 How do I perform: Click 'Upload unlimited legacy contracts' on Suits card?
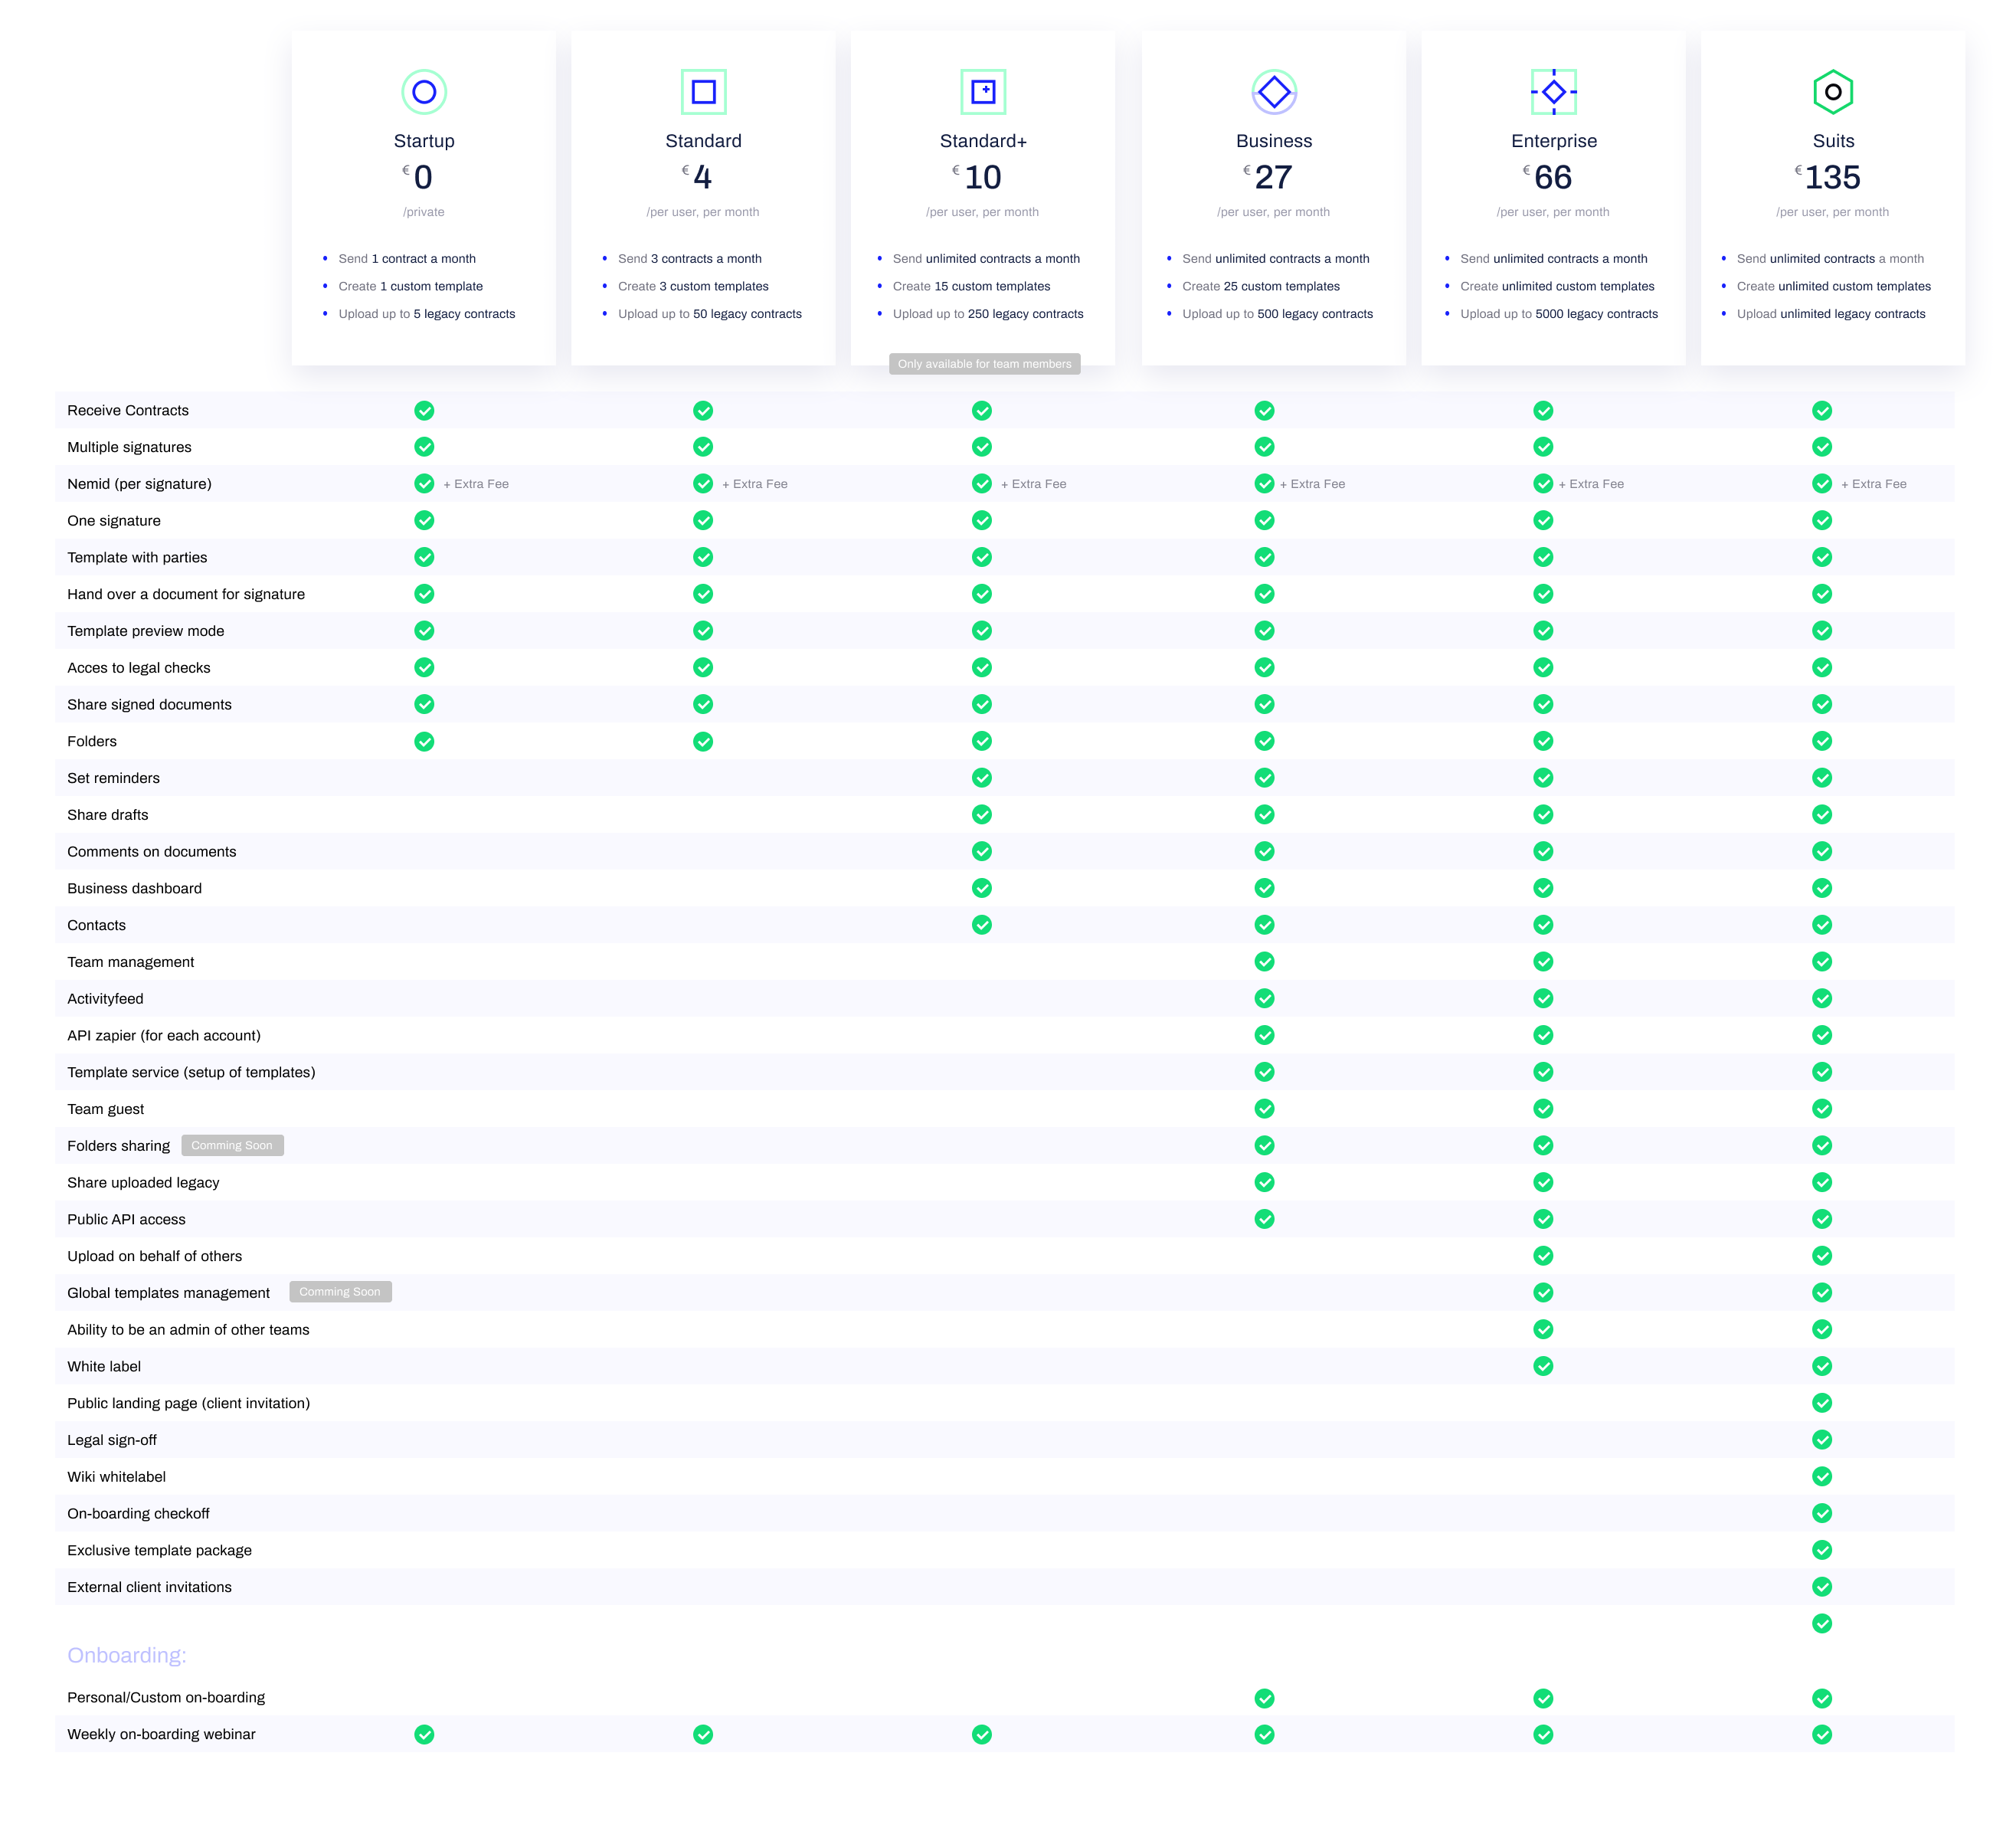[1831, 314]
